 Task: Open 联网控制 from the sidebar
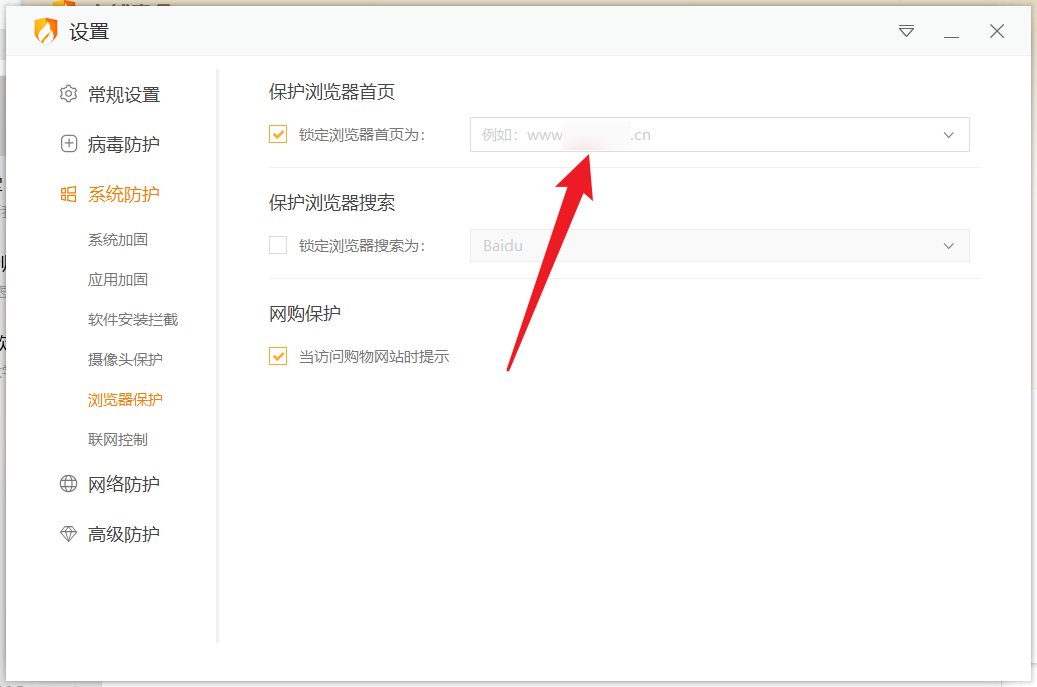point(118,438)
